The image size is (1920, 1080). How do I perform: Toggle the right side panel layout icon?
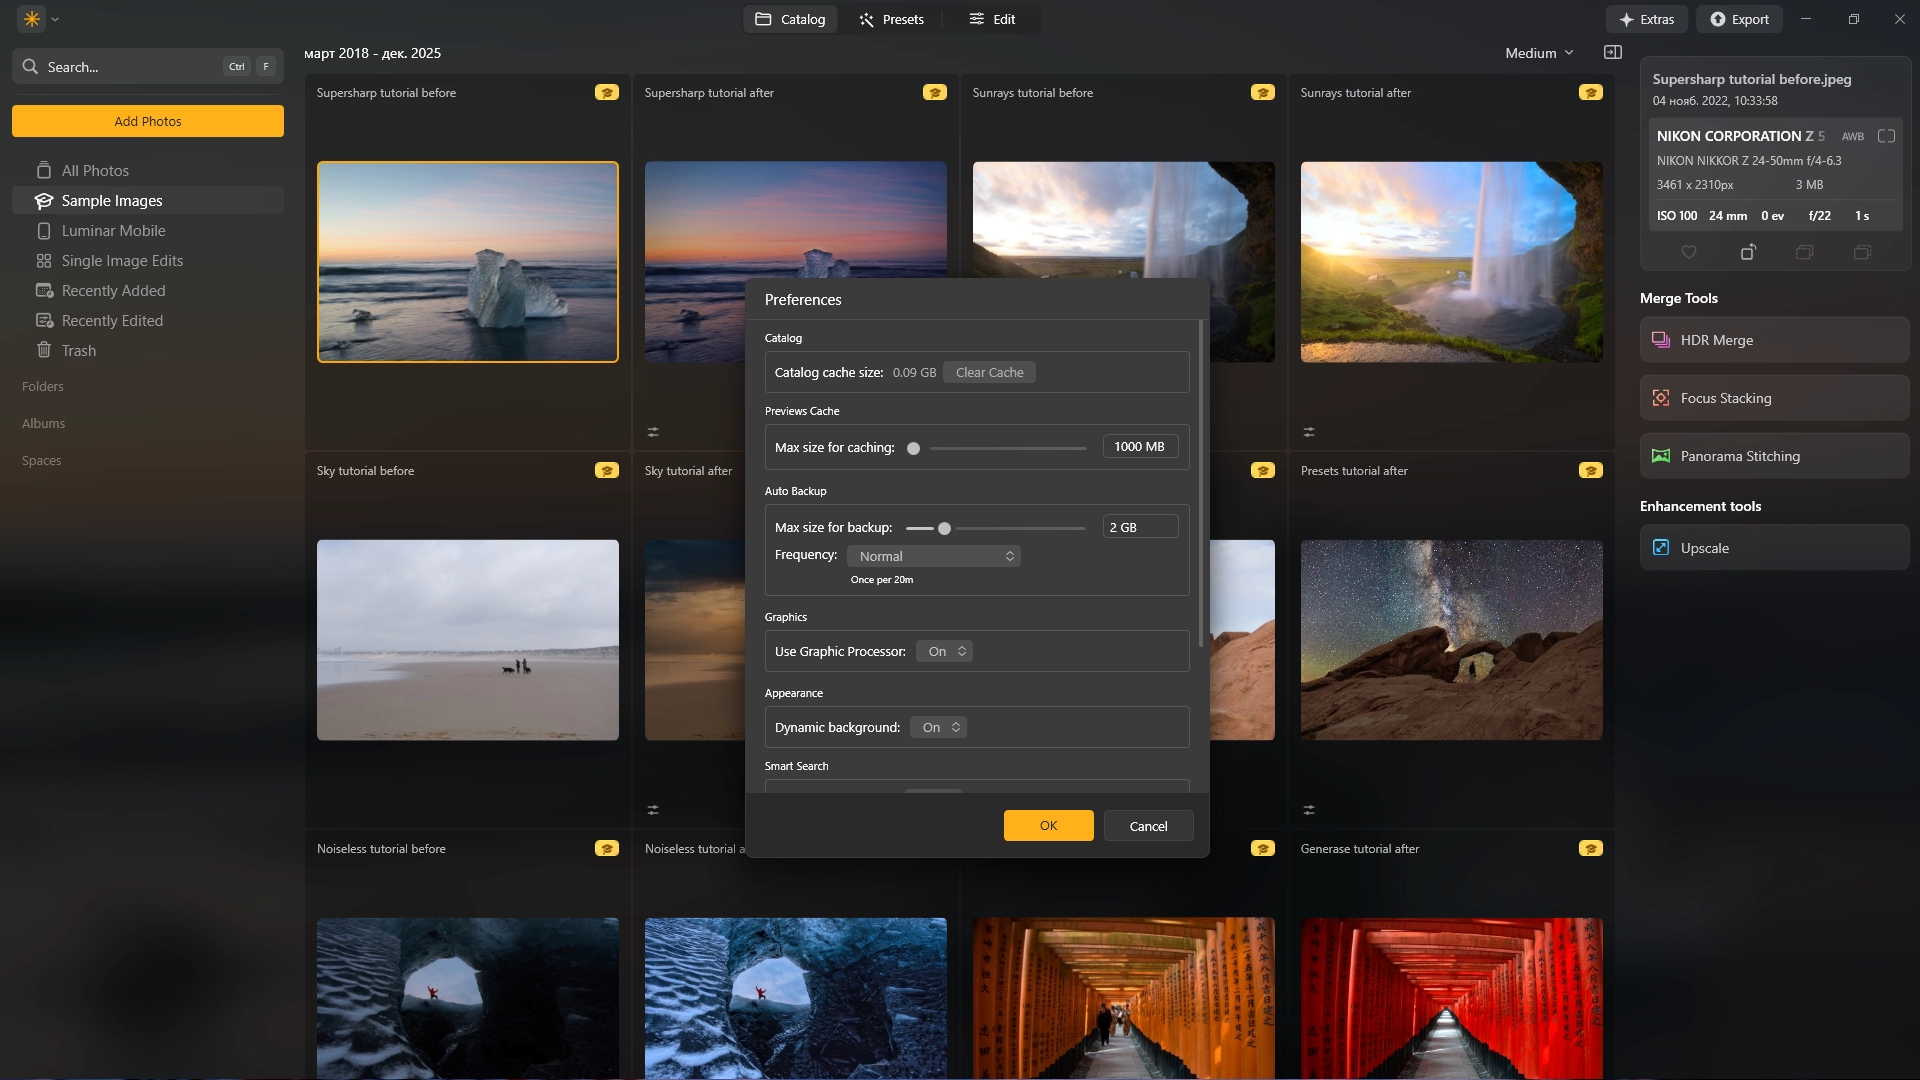point(1613,53)
